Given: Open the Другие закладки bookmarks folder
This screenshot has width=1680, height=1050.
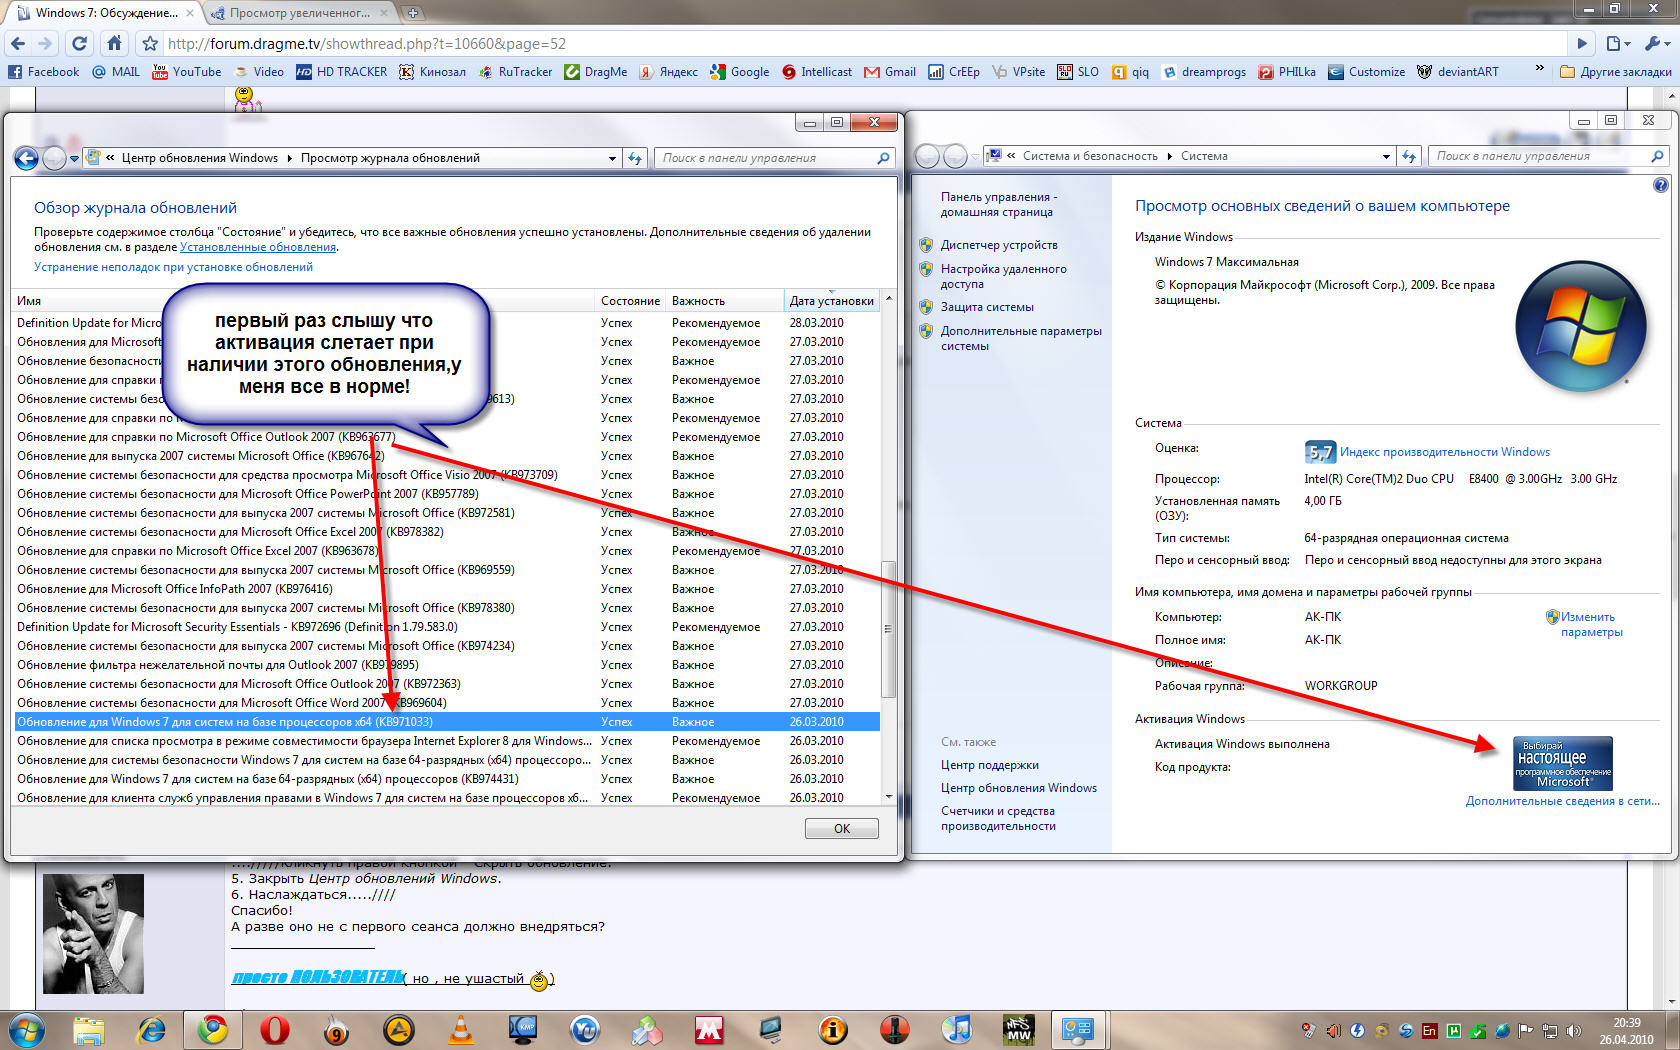Looking at the screenshot, I should click(x=1615, y=72).
